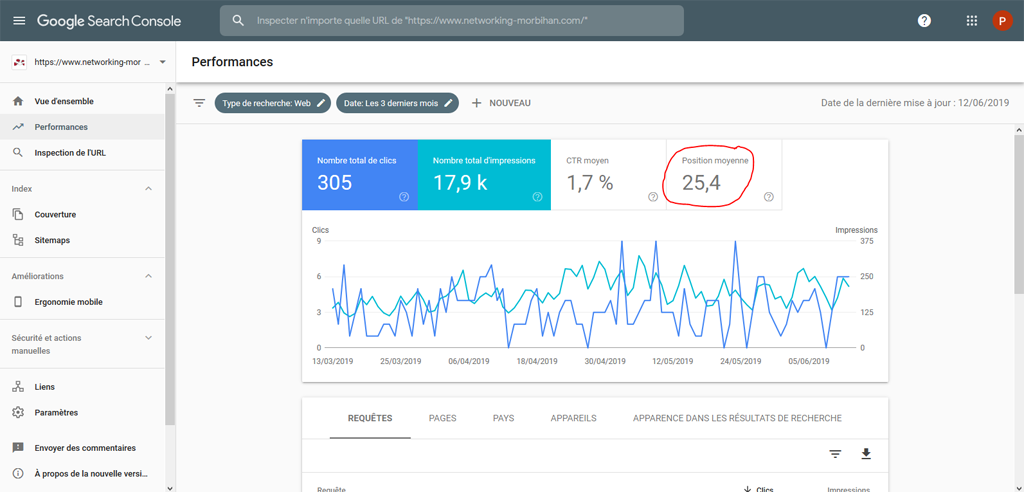Collapse the Index section

pos(148,189)
